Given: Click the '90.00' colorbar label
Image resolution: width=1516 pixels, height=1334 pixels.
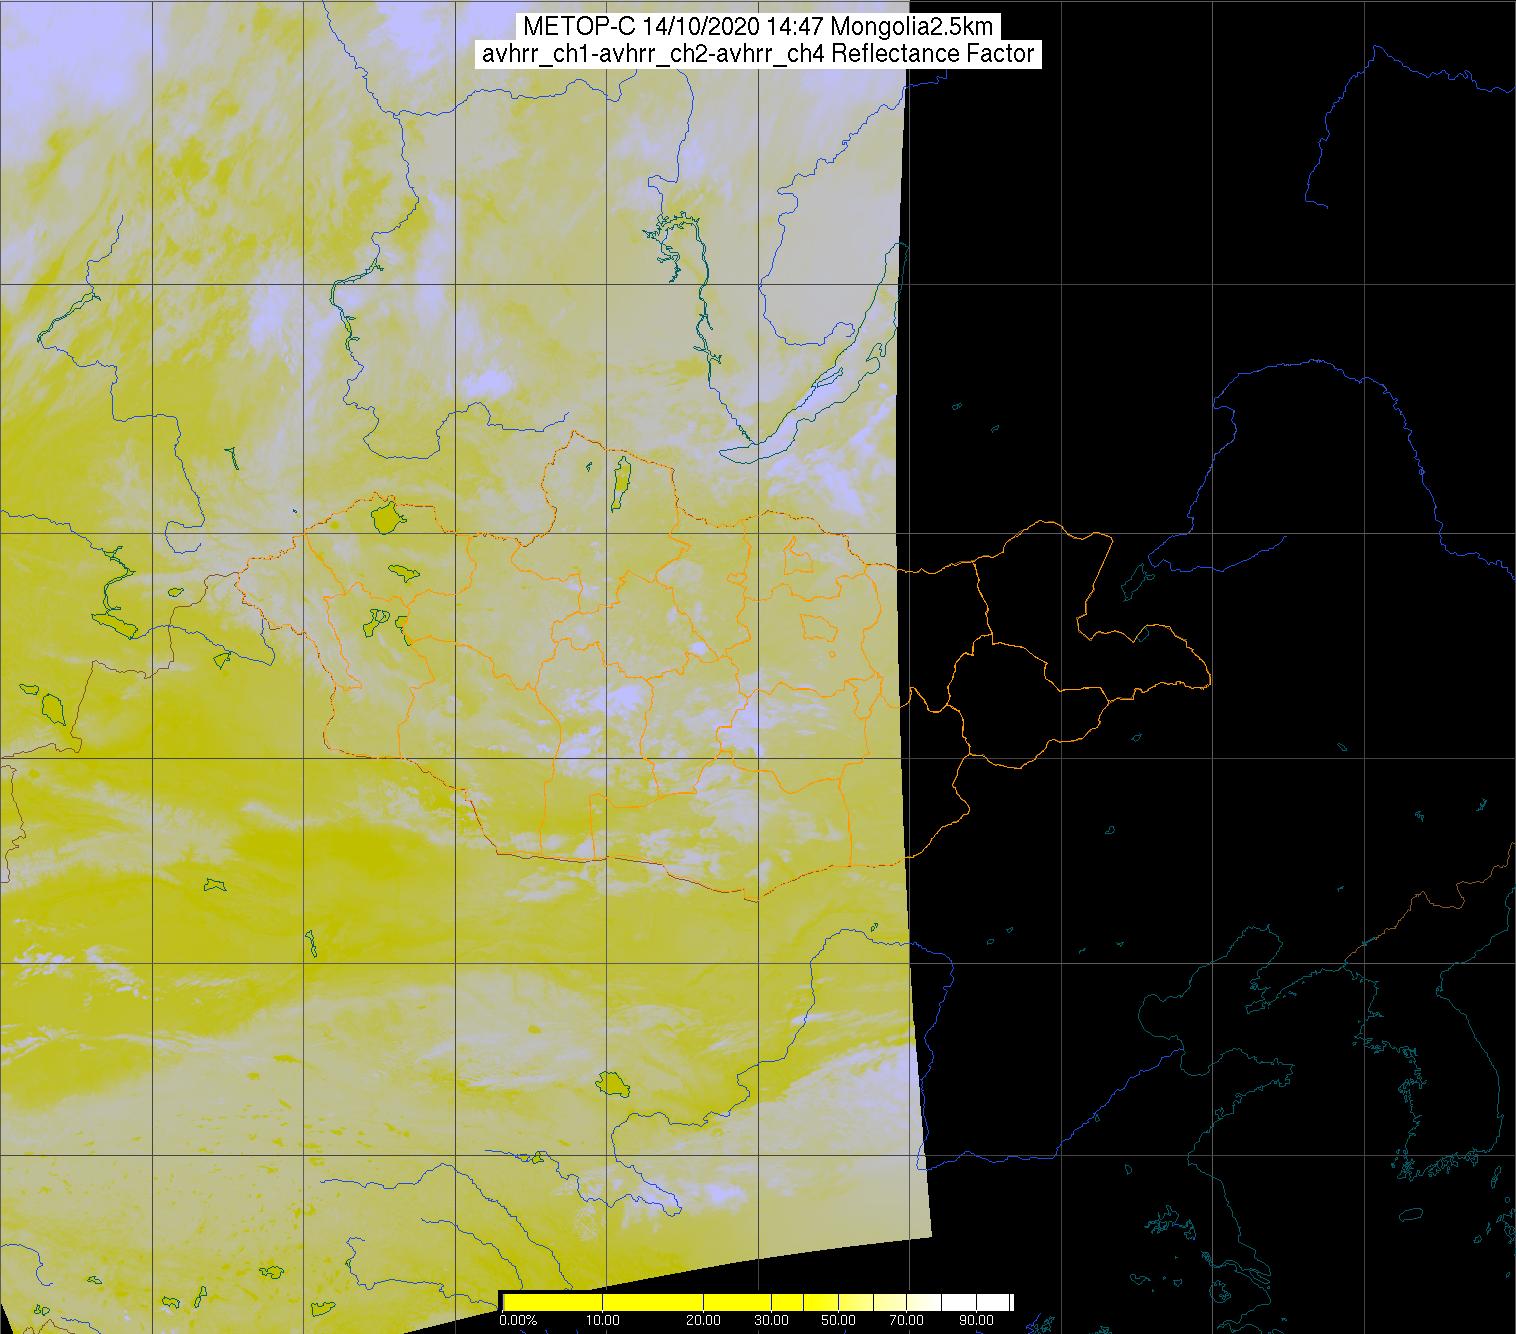Looking at the screenshot, I should [x=975, y=1321].
